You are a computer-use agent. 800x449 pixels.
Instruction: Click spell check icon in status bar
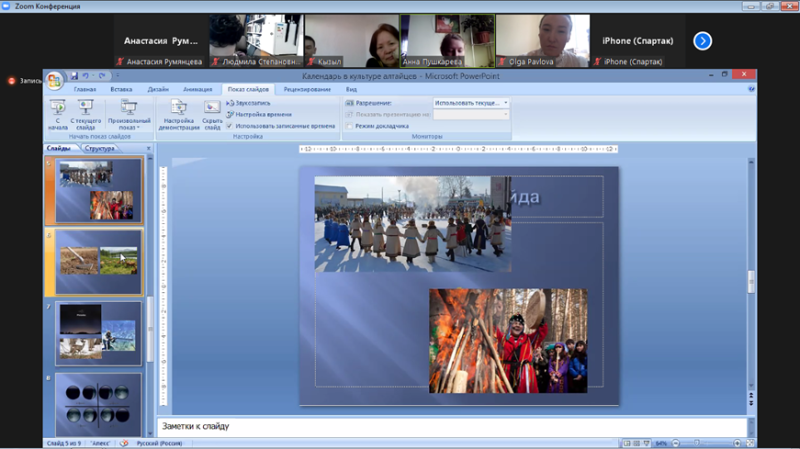tap(124, 443)
